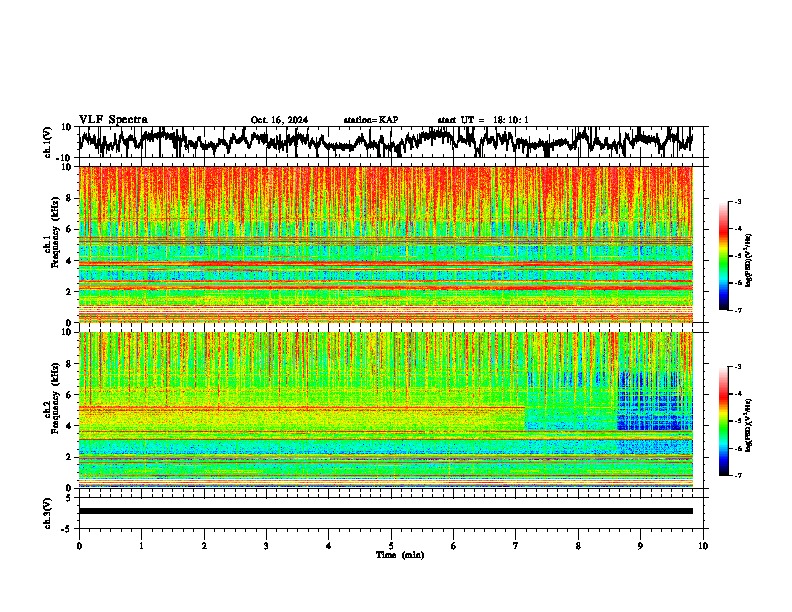This screenshot has width=792, height=612.
Task: Click time axis tick label "0"
Action: point(79,546)
